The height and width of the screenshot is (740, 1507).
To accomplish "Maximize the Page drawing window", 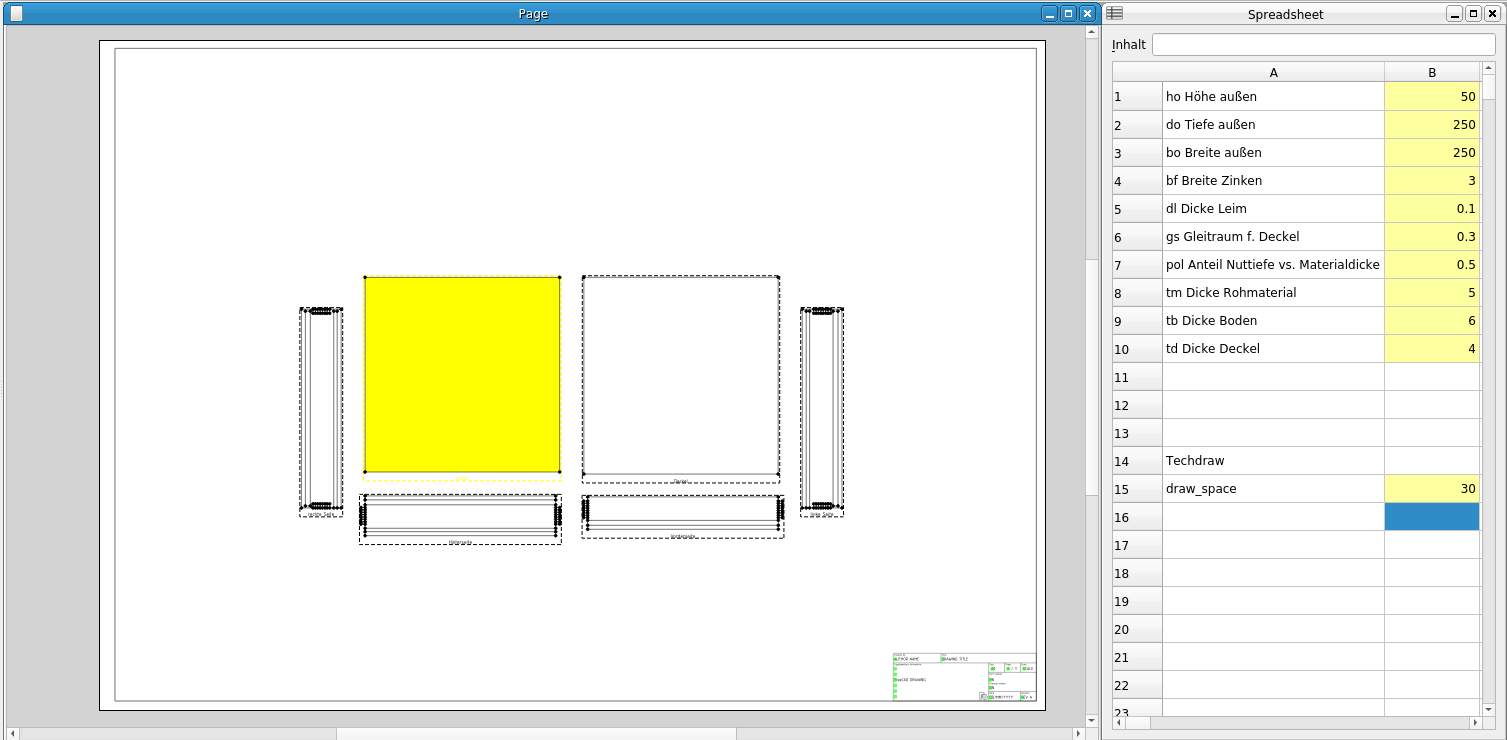I will 1068,13.
